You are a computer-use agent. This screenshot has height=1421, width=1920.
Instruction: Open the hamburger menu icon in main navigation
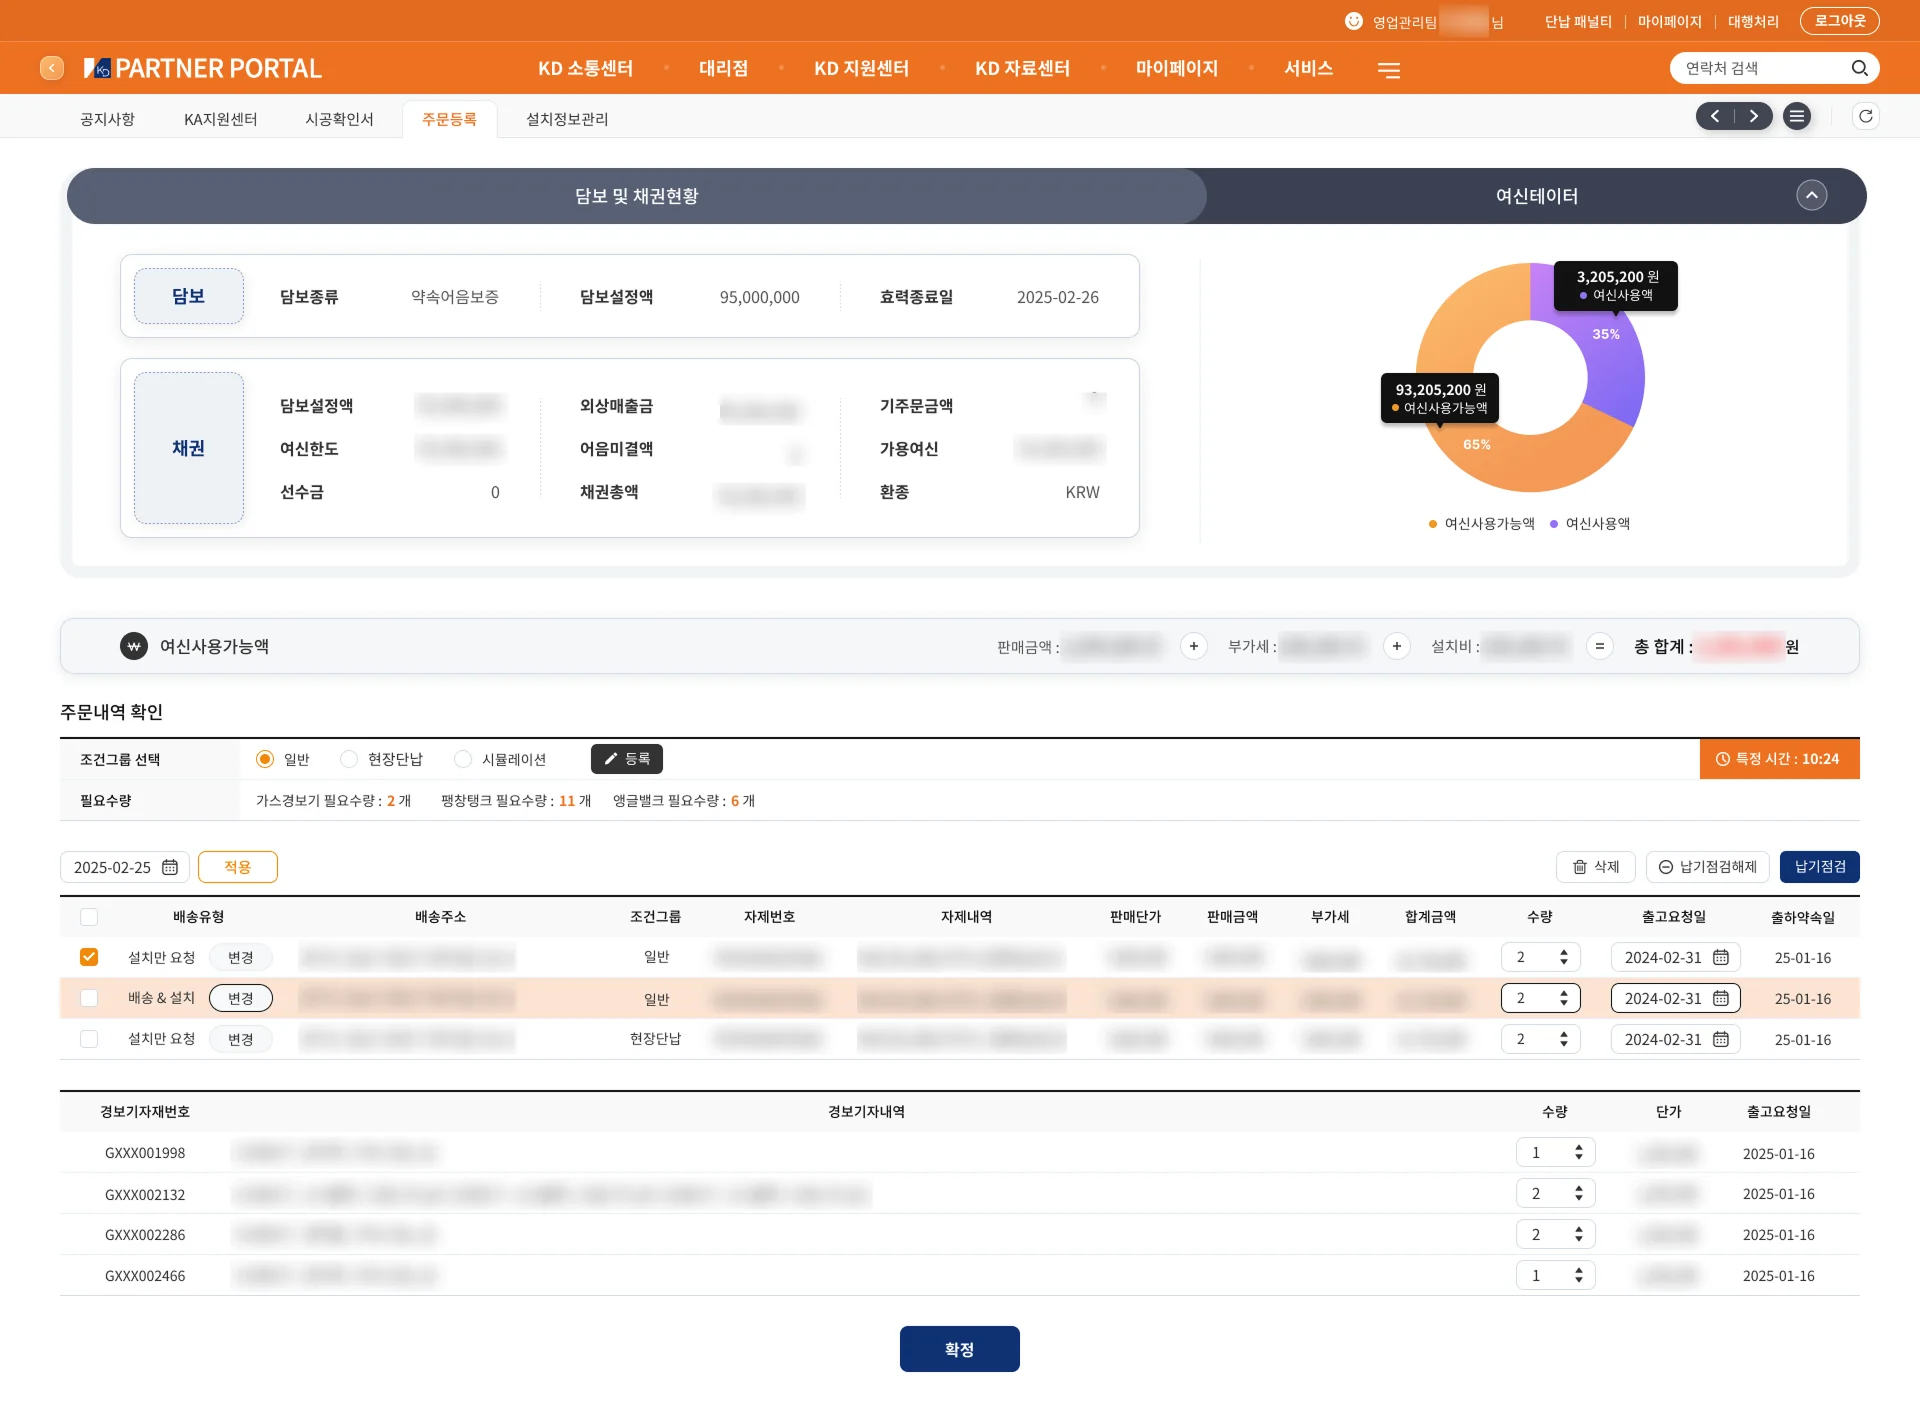[x=1389, y=70]
